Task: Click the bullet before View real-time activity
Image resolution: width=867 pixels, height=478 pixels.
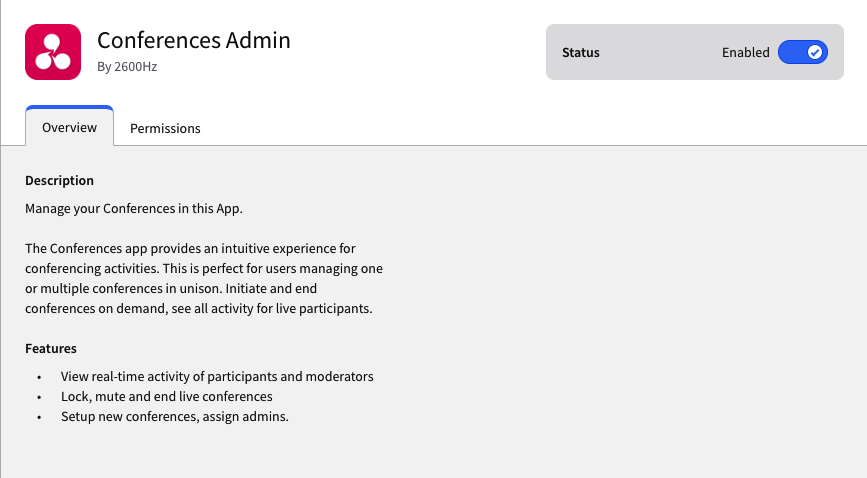Action: [39, 377]
